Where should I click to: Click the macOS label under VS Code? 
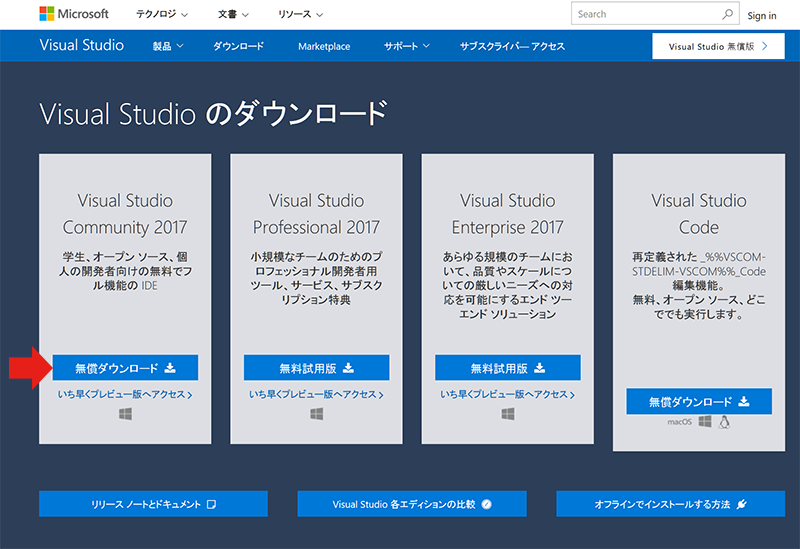(x=680, y=422)
